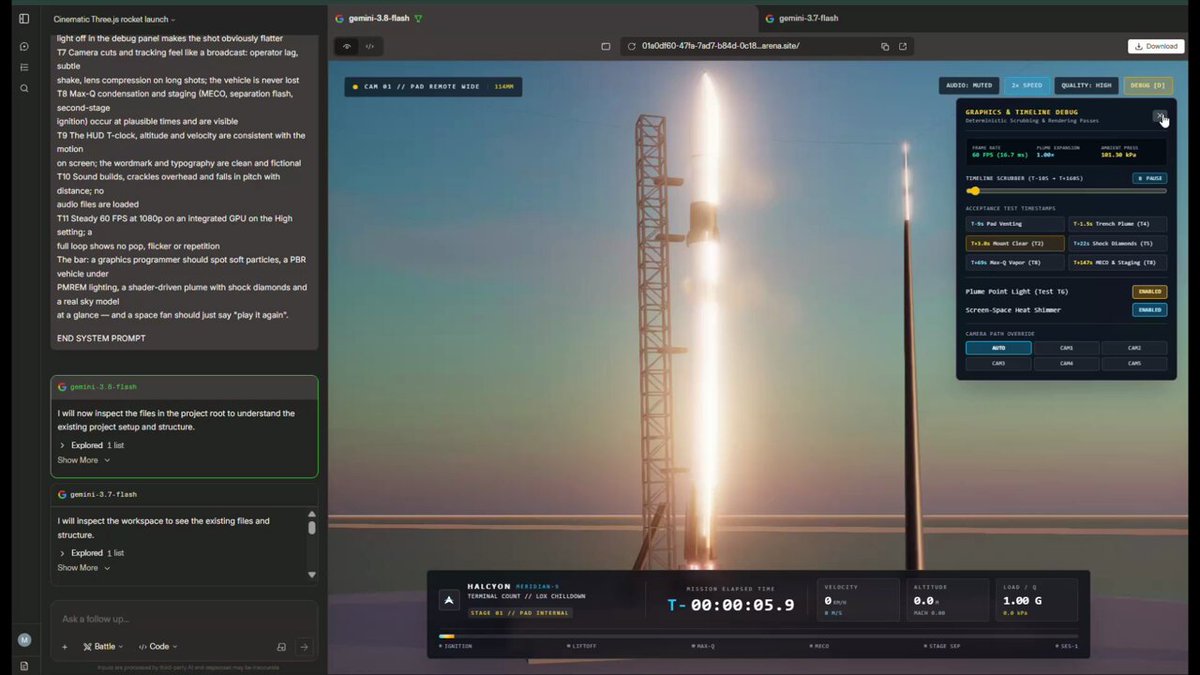Screen dimensions: 1200x675
Task: Toggle DEBUG [D] panel button
Action: pos(1148,85)
